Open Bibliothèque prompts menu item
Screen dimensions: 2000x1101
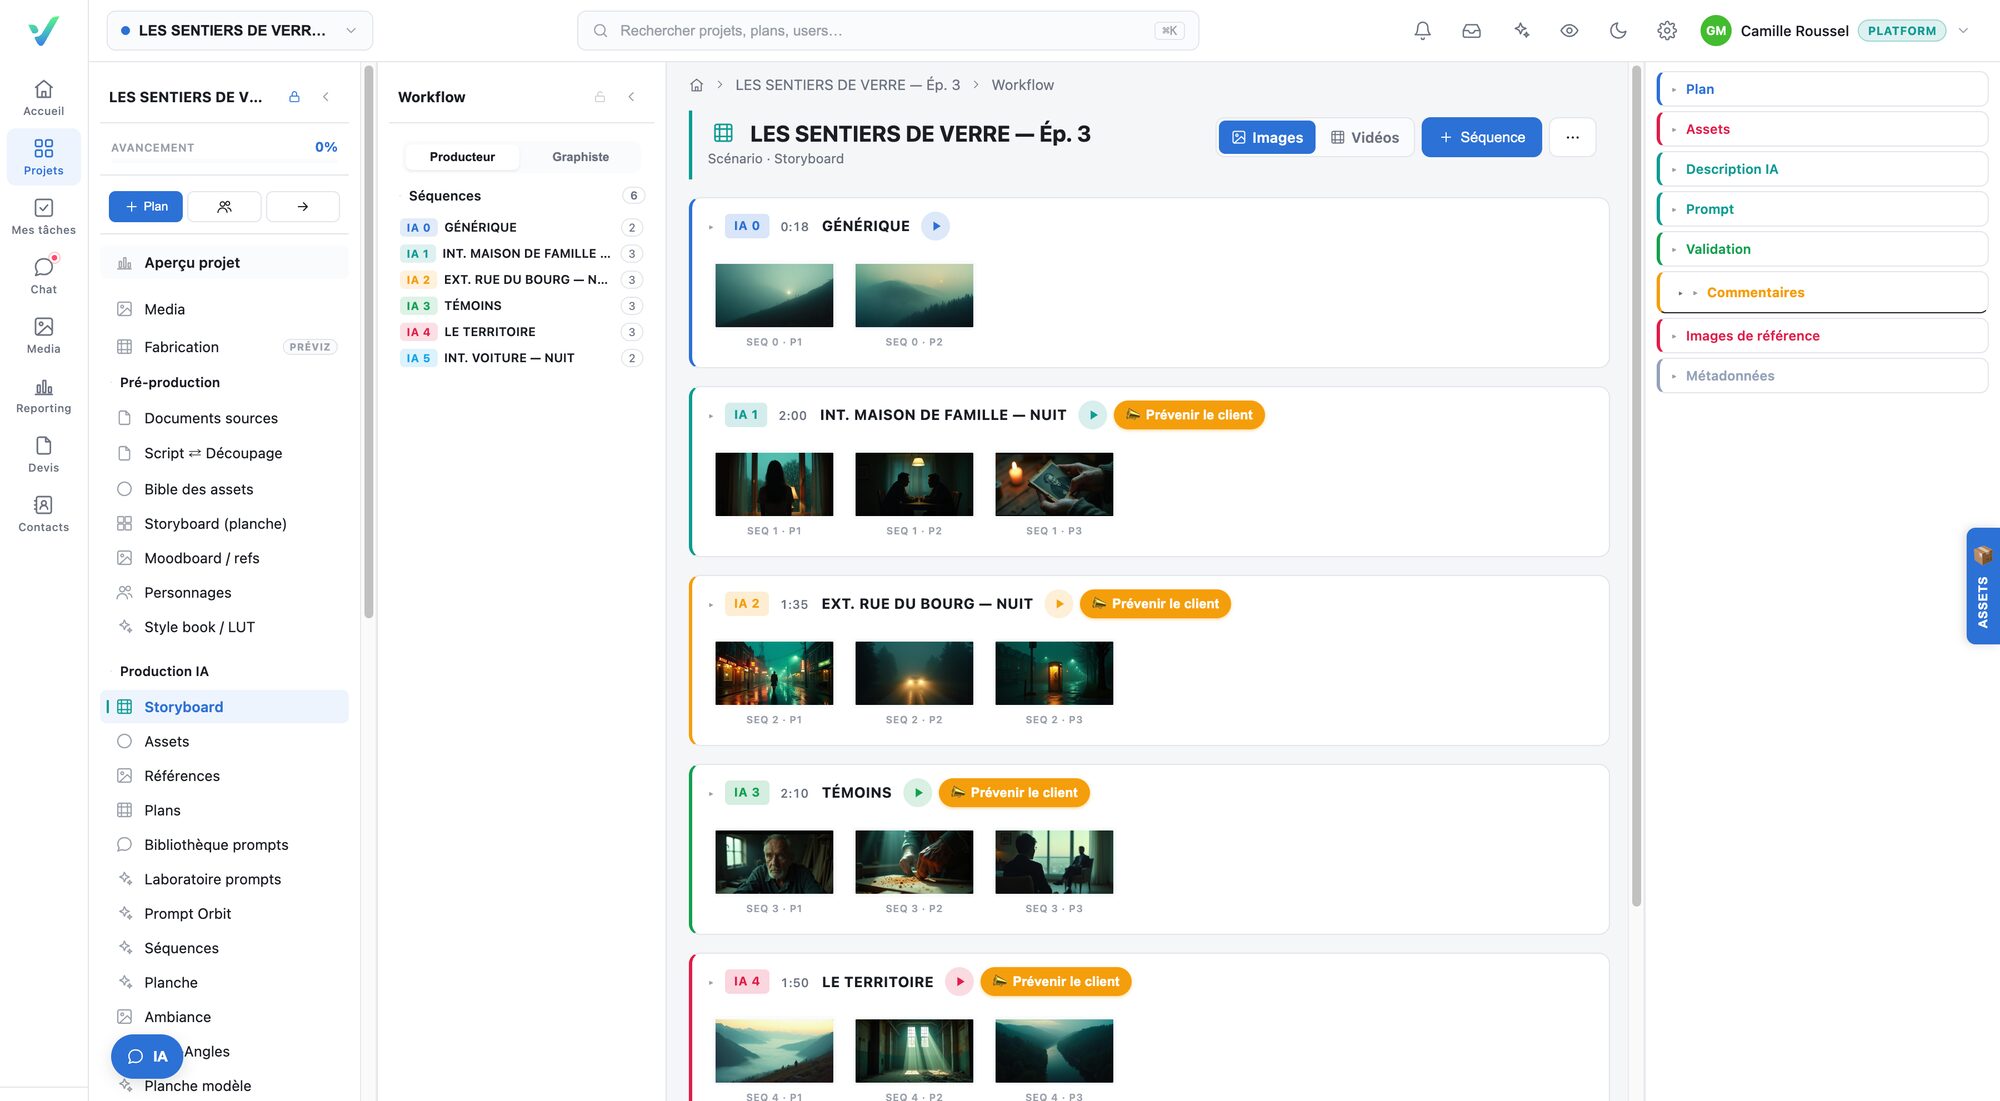pos(225,845)
